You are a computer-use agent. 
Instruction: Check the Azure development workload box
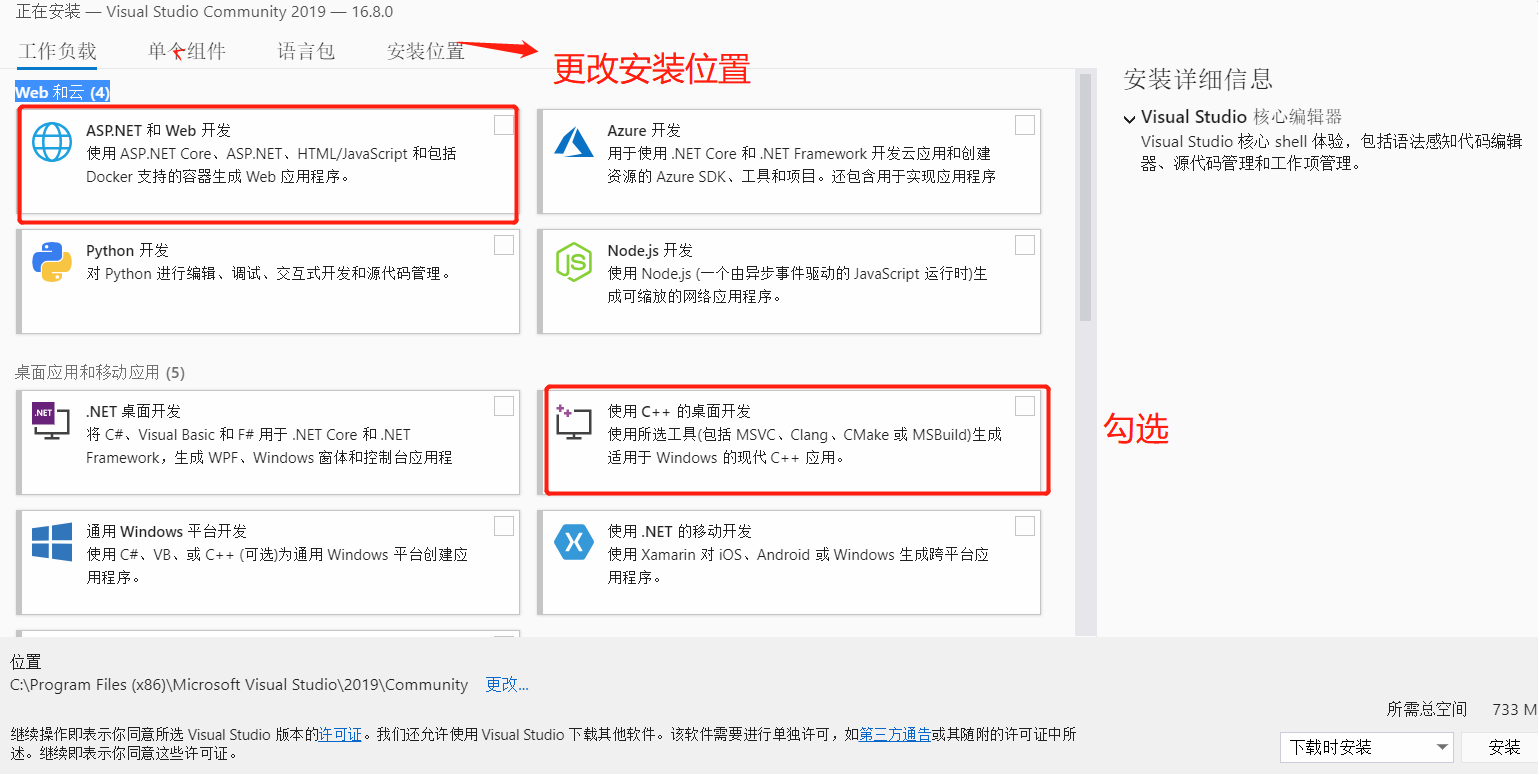tap(1025, 125)
